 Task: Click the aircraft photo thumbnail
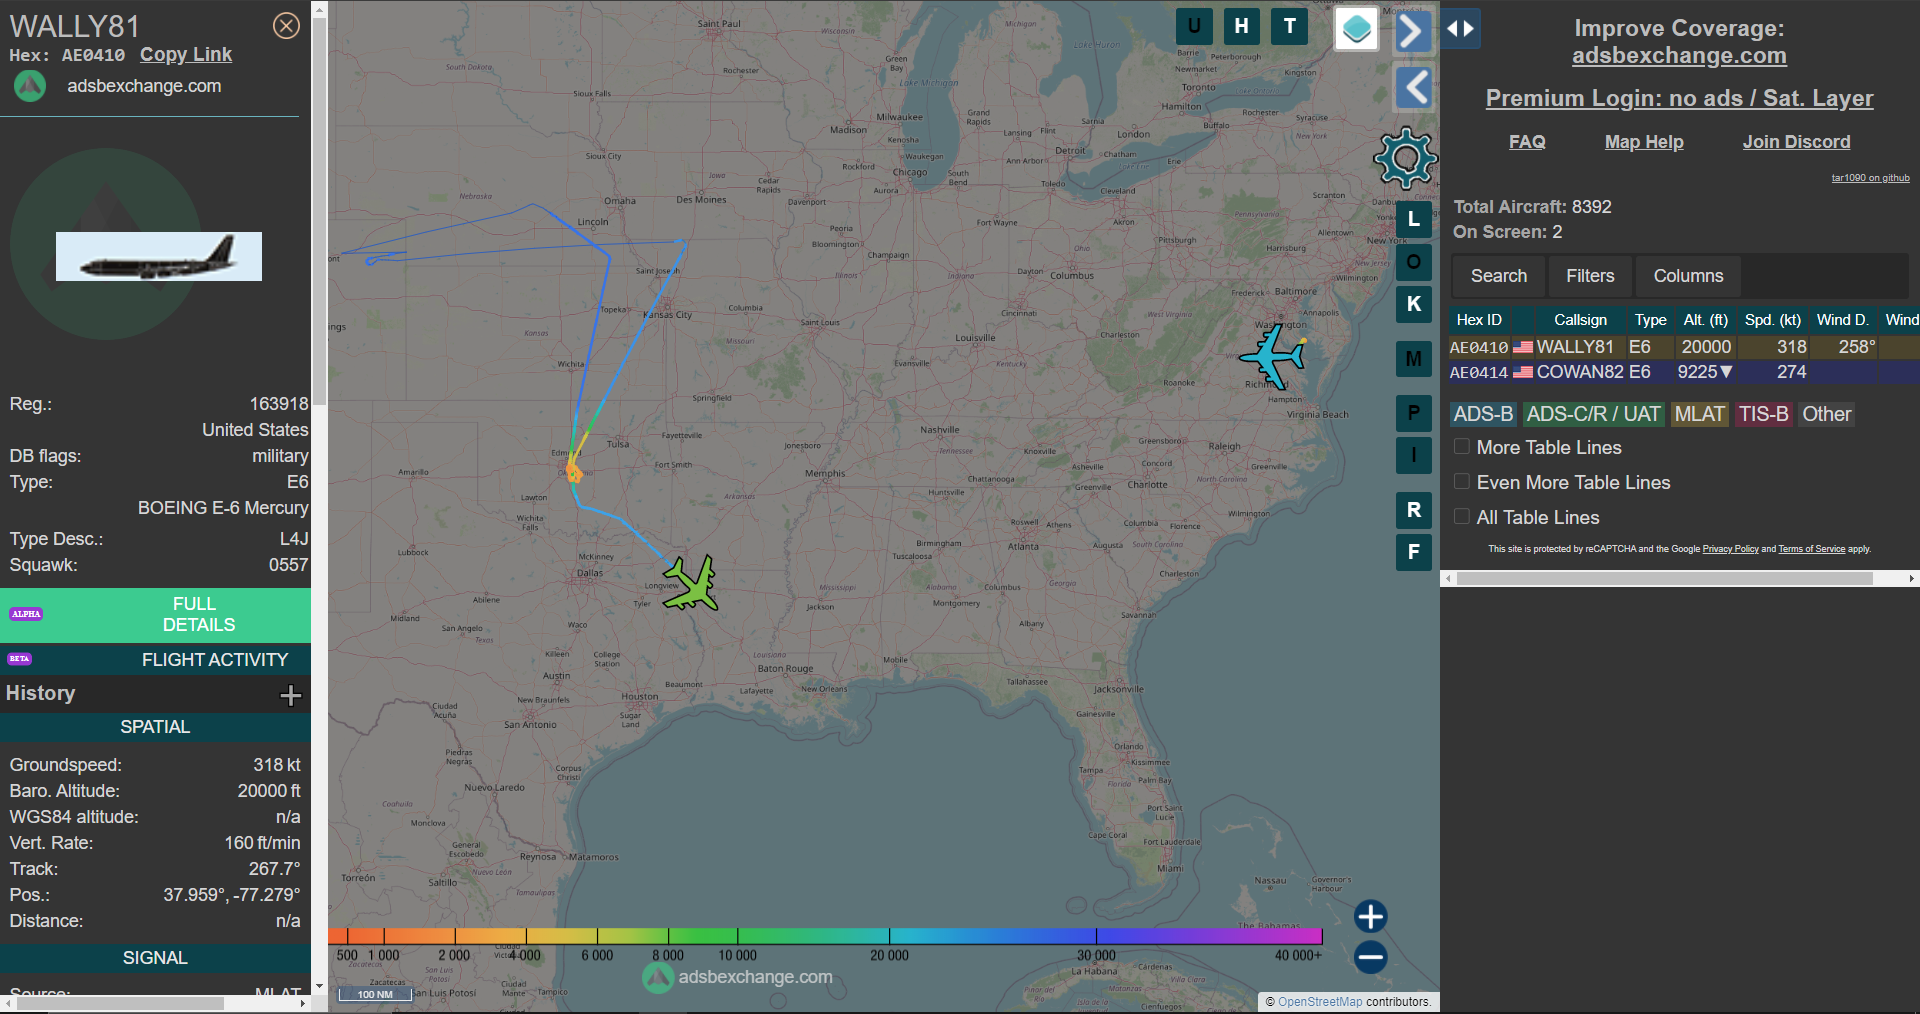159,257
